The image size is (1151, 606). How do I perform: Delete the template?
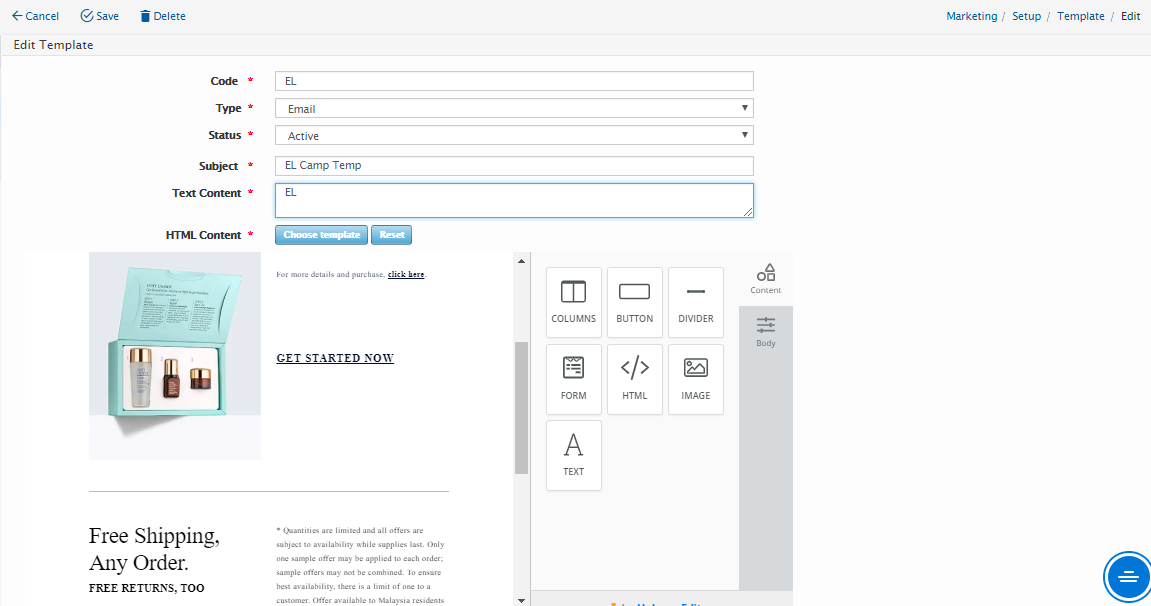[x=162, y=16]
